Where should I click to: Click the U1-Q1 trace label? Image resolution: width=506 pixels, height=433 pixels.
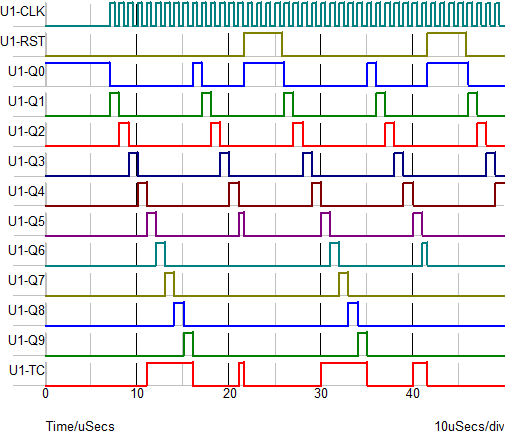(26, 101)
